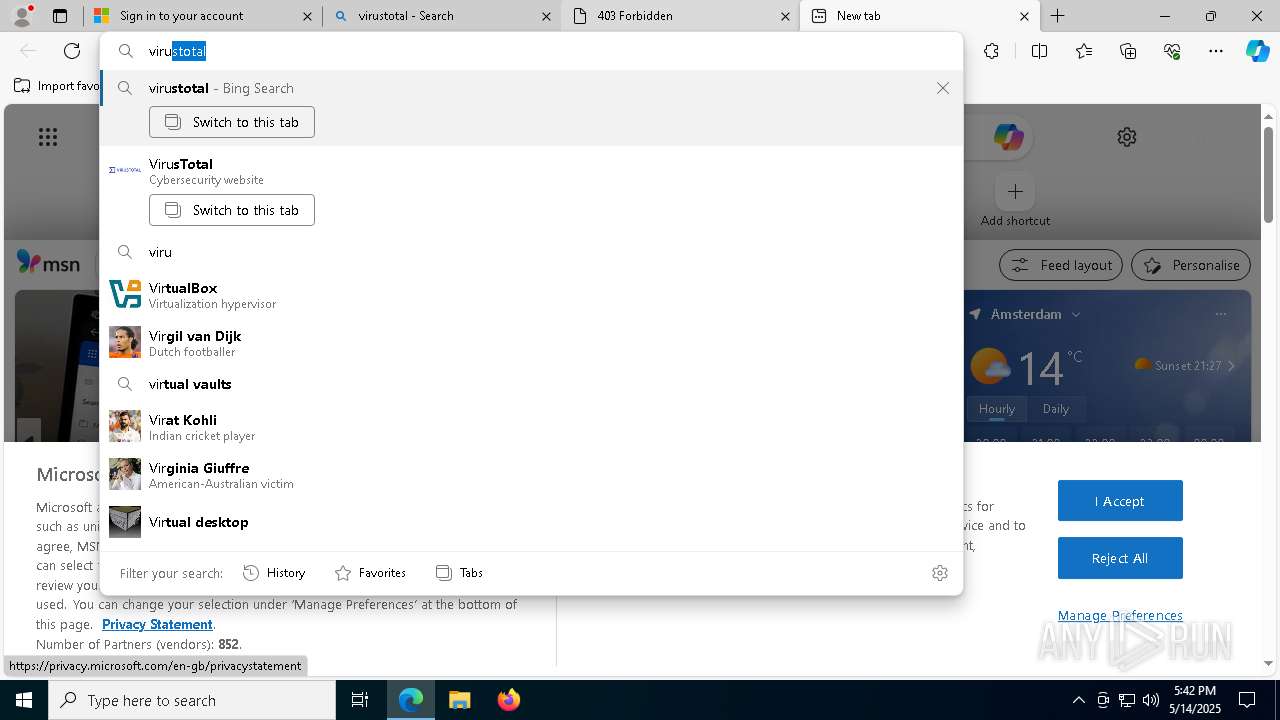The image size is (1280, 720).
Task: Filter search by History
Action: pos(274,573)
